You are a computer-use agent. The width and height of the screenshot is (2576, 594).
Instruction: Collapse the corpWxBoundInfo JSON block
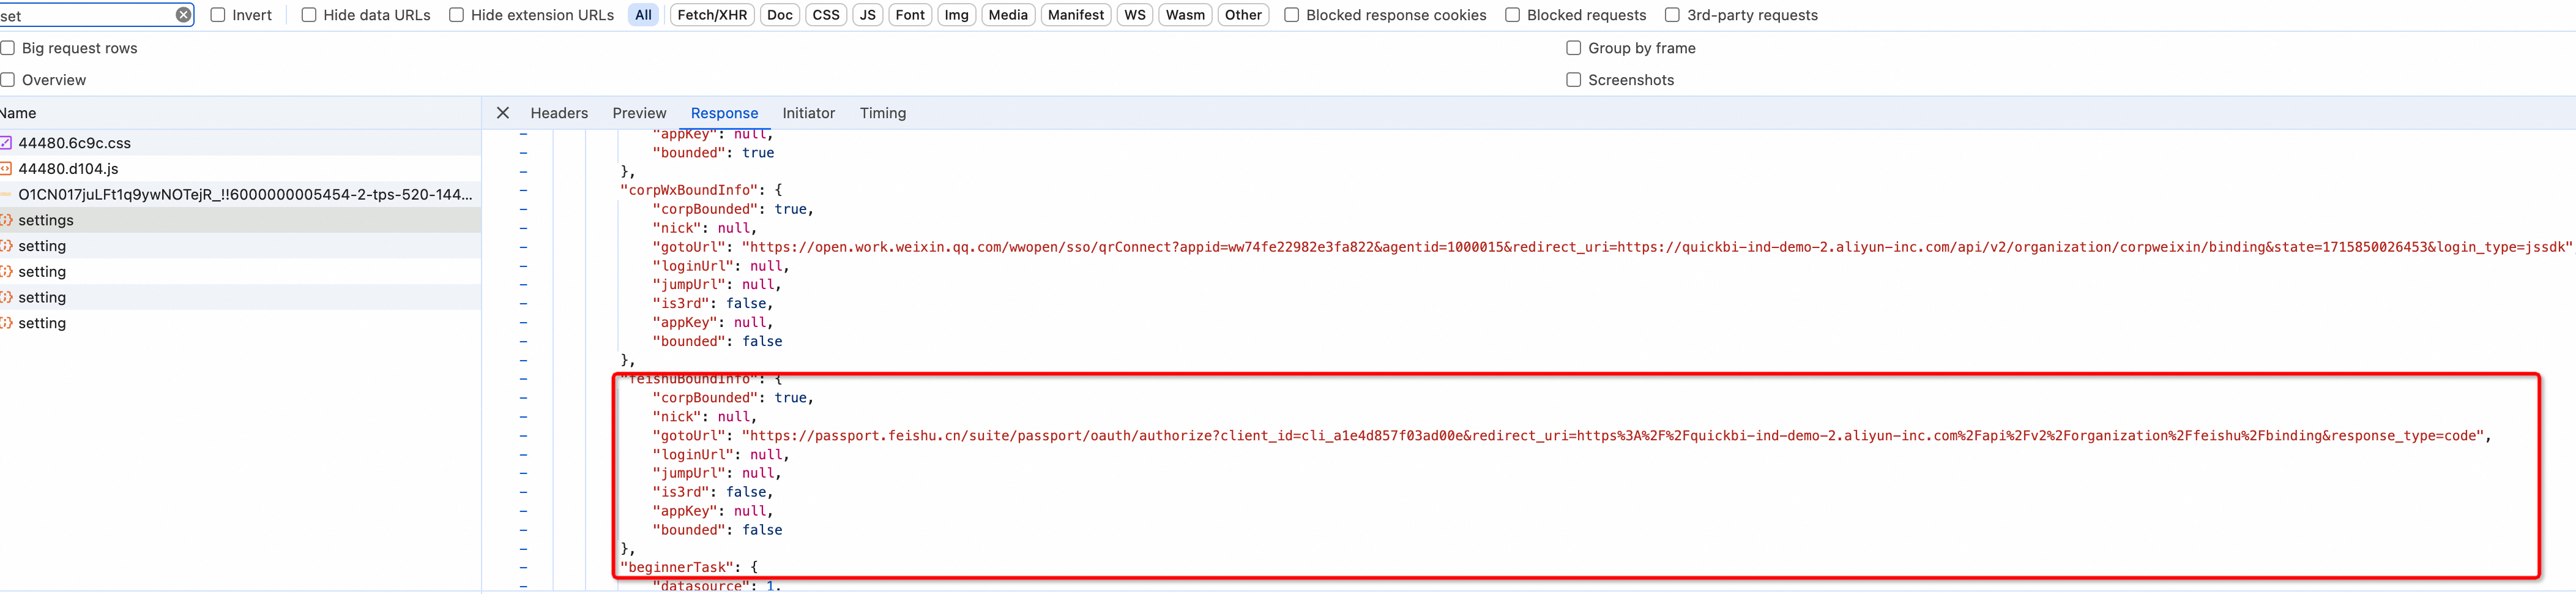pyautogui.click(x=523, y=190)
